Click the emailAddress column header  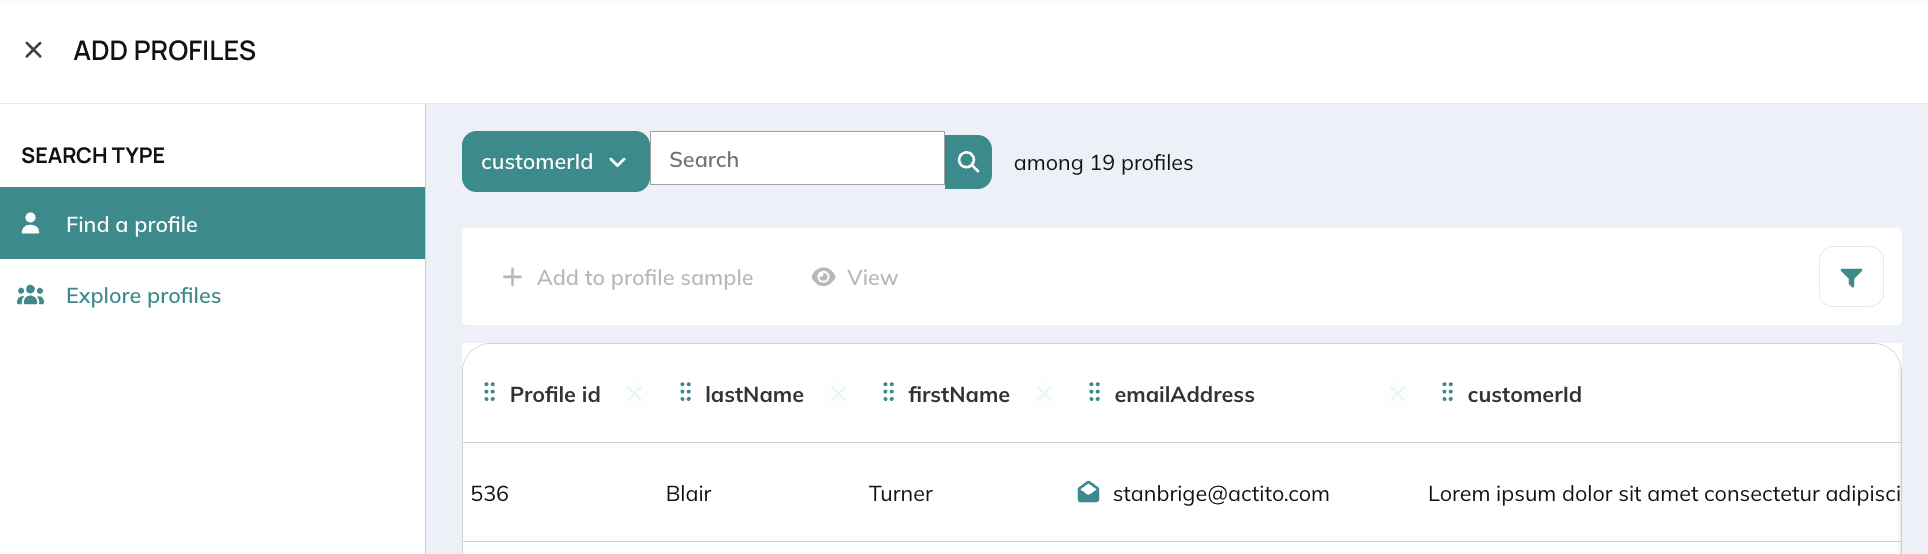click(1184, 395)
